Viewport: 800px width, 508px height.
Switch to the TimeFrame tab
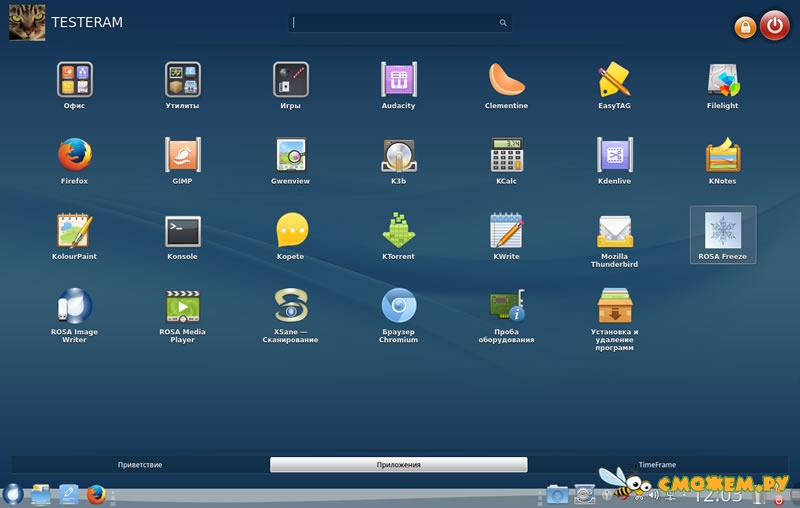tap(657, 465)
